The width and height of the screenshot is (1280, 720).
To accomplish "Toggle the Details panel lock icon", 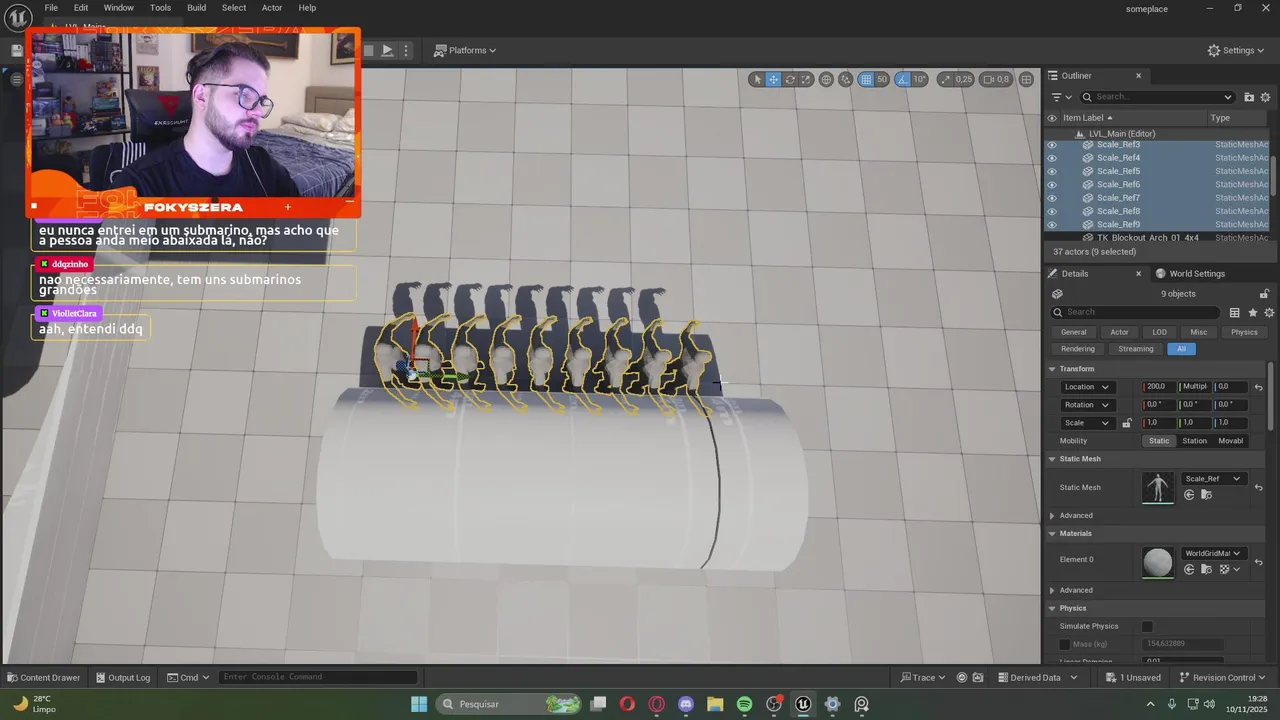I will (x=1265, y=294).
